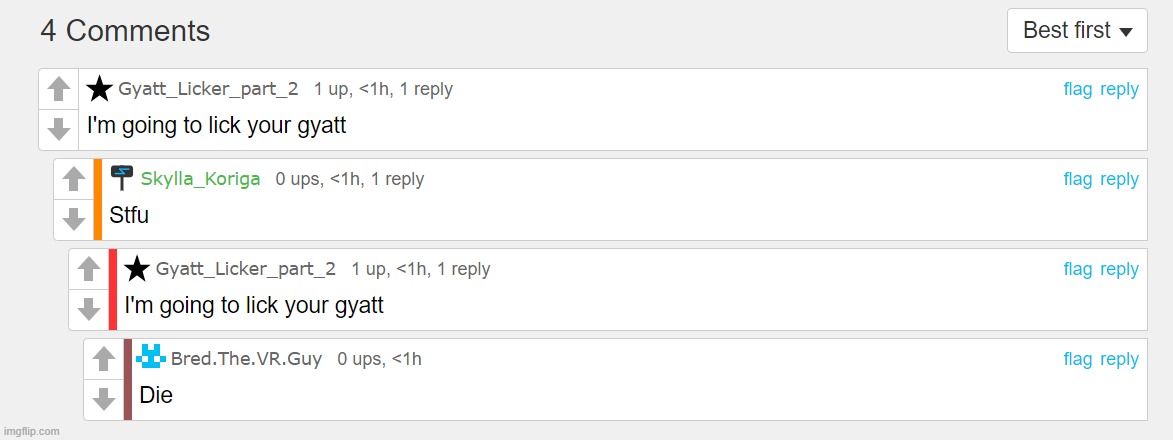Image resolution: width=1173 pixels, height=440 pixels.
Task: Open Skylla_Koriga's user profile
Action: pyautogui.click(x=200, y=179)
